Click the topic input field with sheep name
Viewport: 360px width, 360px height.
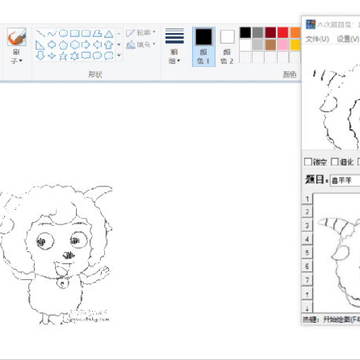[345, 181]
